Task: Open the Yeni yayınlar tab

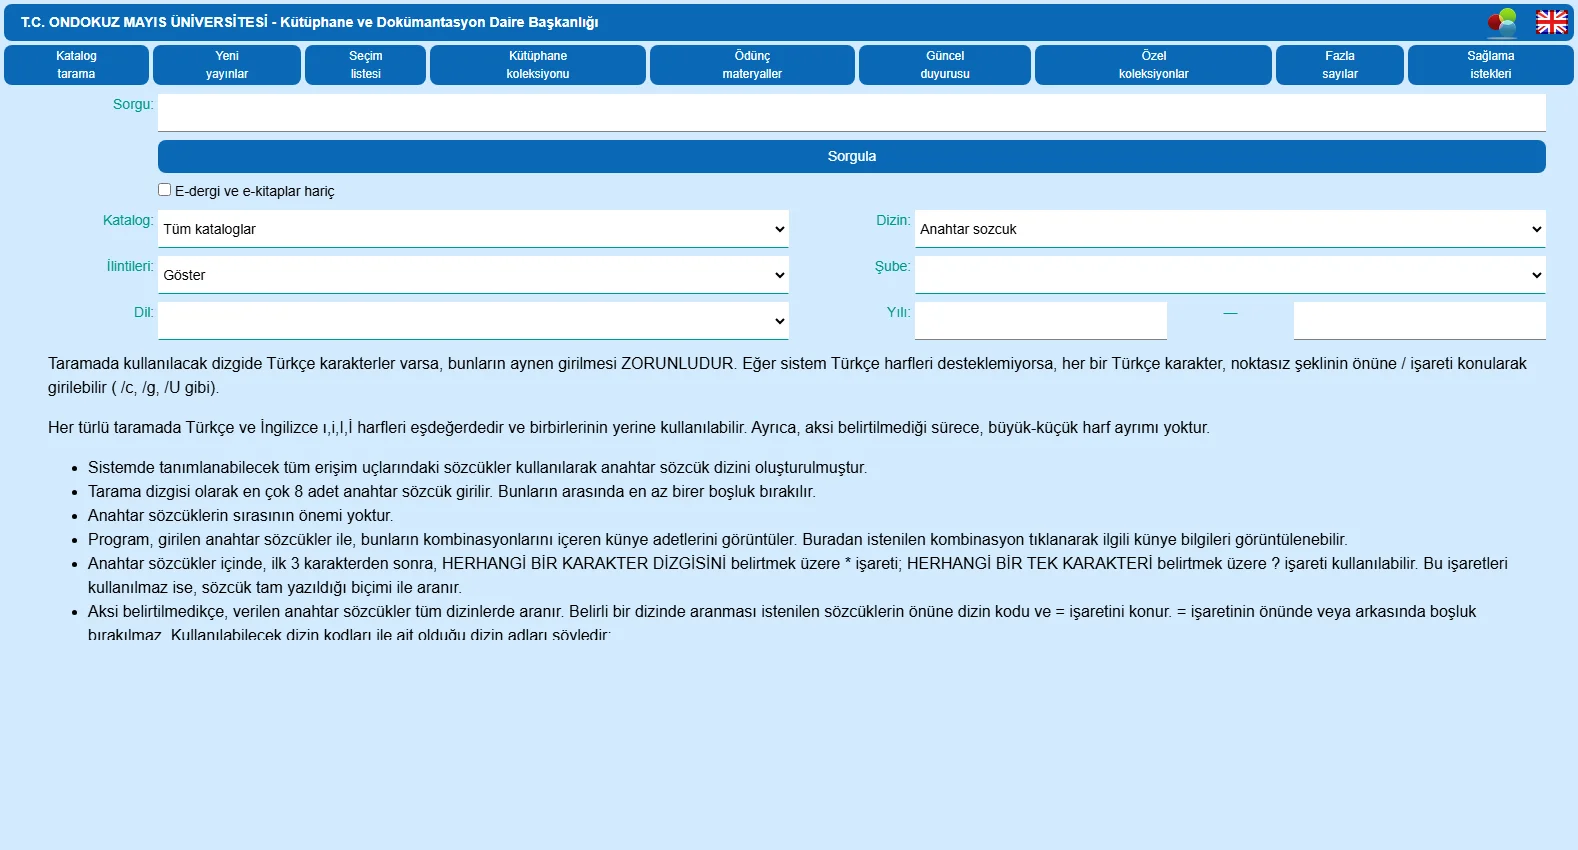Action: (227, 65)
